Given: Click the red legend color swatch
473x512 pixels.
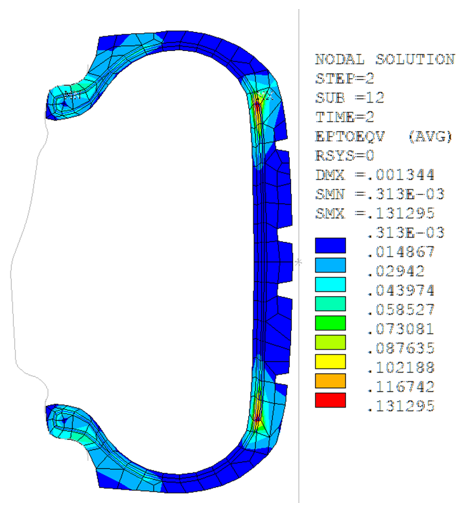Looking at the screenshot, I should pos(330,400).
